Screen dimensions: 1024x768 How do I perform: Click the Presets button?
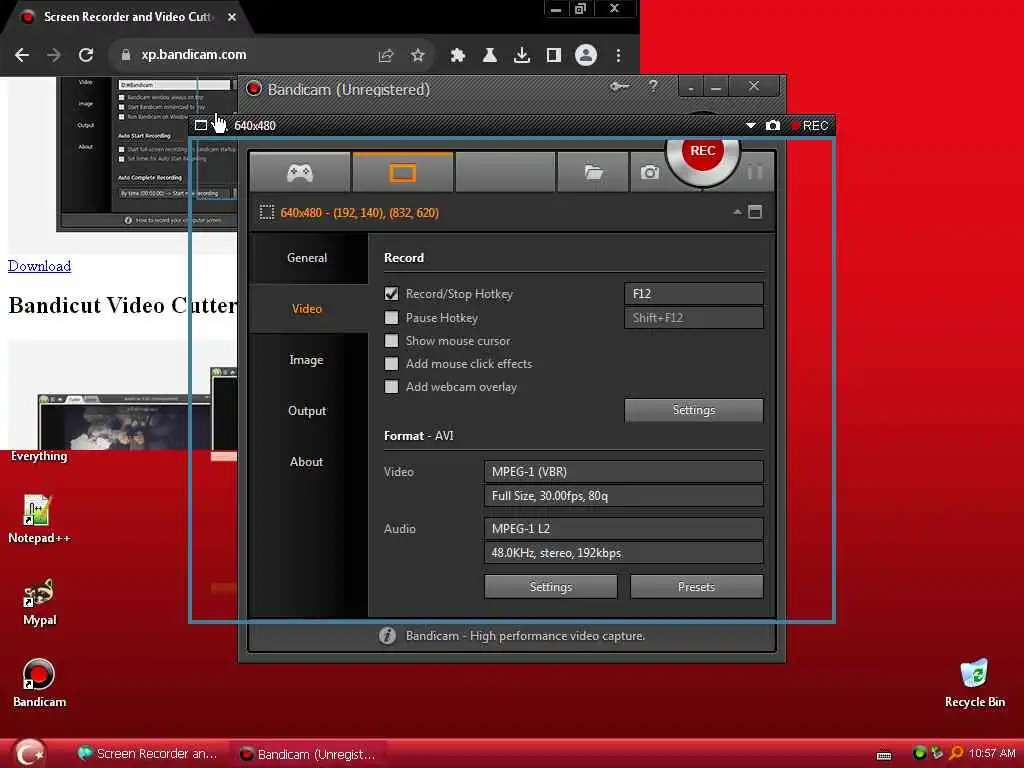point(696,586)
